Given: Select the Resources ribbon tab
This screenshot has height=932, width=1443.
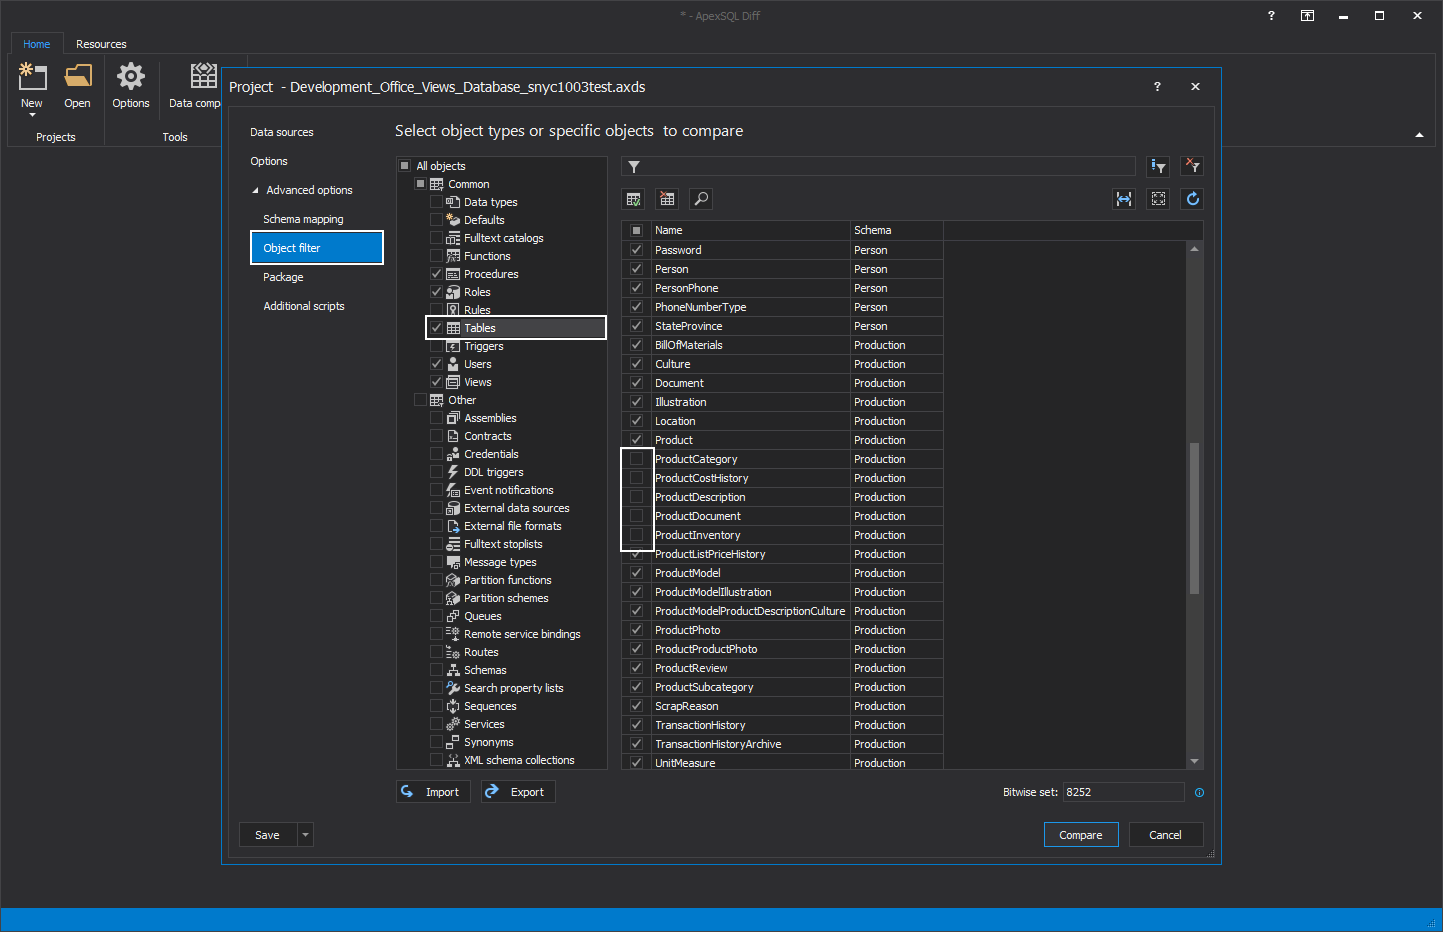Looking at the screenshot, I should tap(101, 44).
